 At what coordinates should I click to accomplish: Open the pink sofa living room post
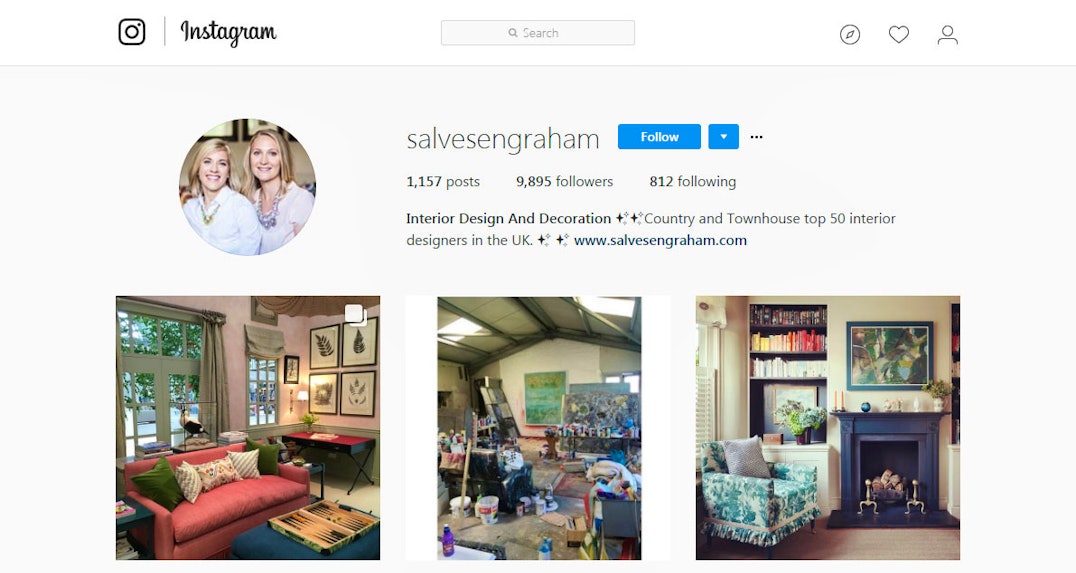(248, 428)
